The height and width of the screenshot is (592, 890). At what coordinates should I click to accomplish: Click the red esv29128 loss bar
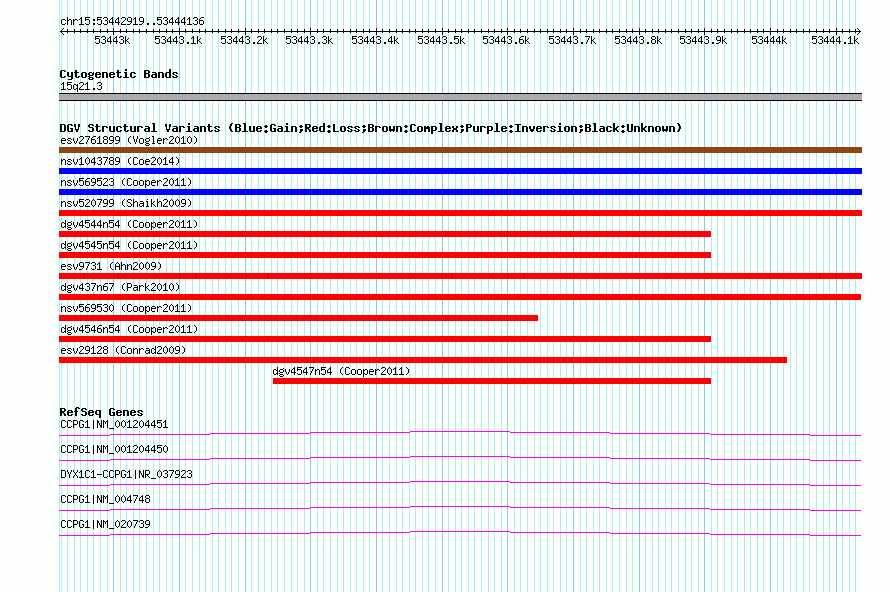[423, 360]
